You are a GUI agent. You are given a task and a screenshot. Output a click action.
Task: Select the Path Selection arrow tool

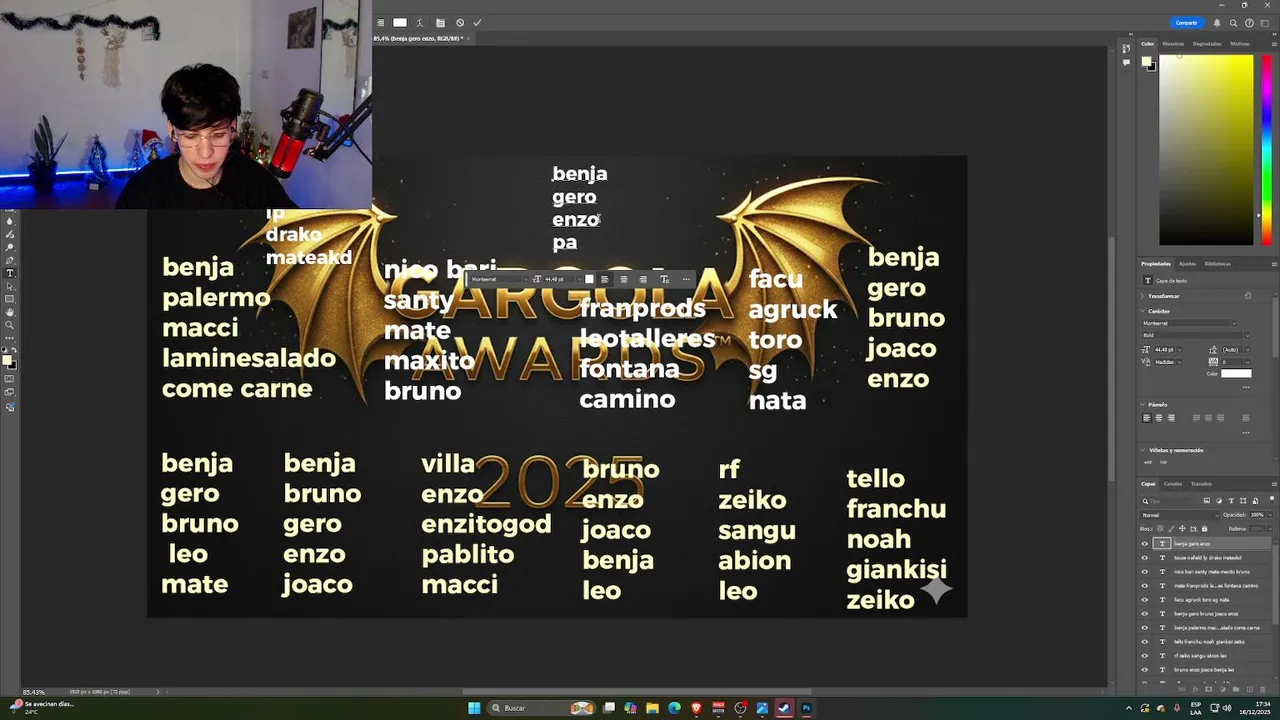(10, 286)
